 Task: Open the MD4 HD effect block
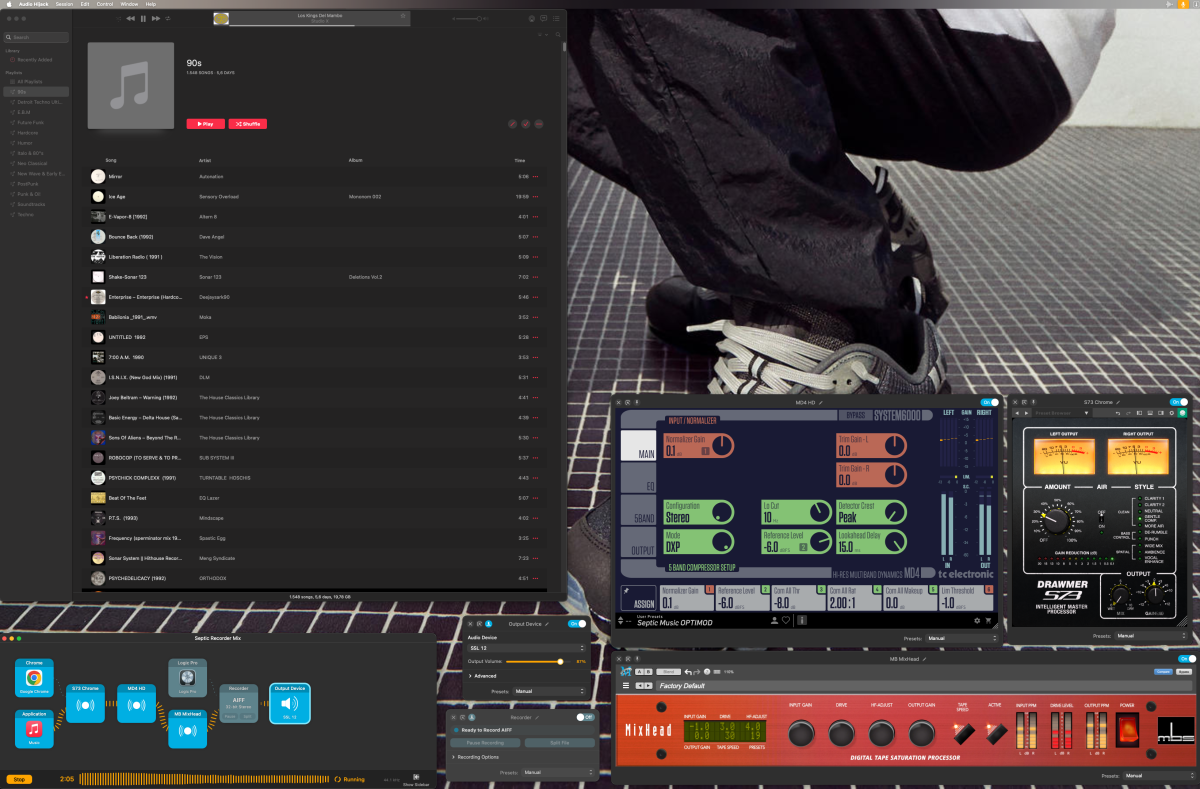click(x=137, y=703)
